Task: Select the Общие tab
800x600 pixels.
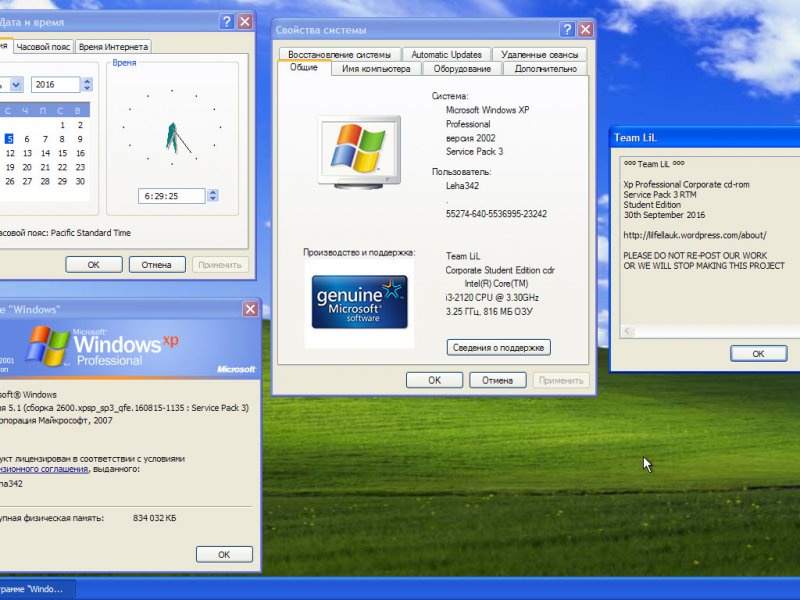Action: click(x=304, y=67)
